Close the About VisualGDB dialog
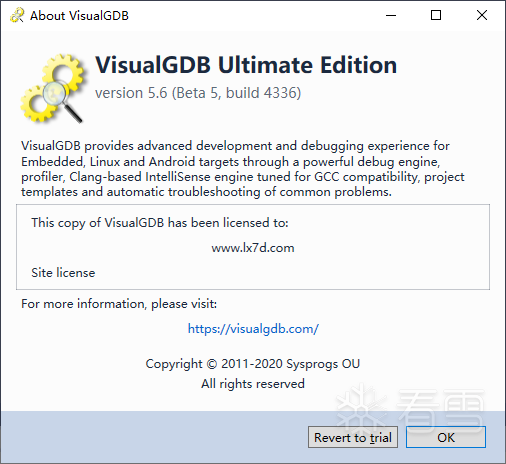The height and width of the screenshot is (464, 506). point(482,15)
